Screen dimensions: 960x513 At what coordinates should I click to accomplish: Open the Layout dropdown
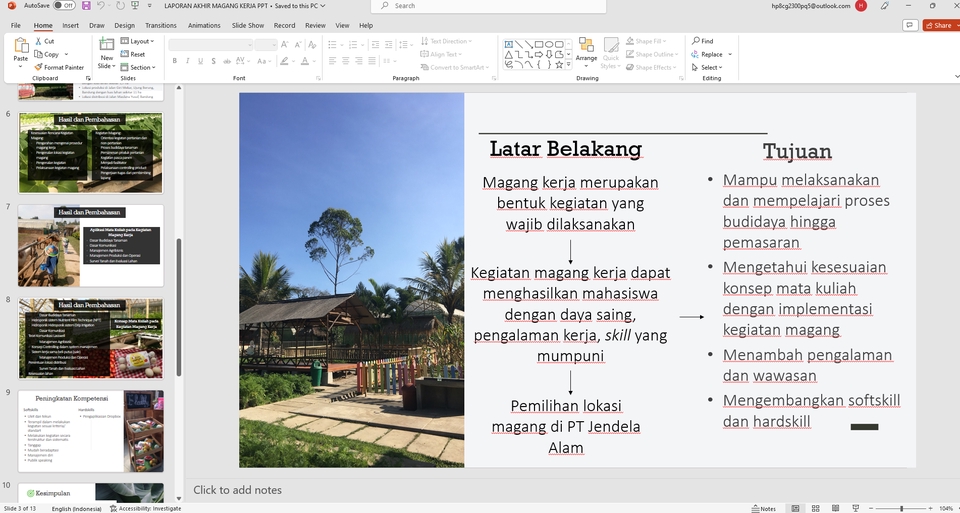tap(137, 41)
